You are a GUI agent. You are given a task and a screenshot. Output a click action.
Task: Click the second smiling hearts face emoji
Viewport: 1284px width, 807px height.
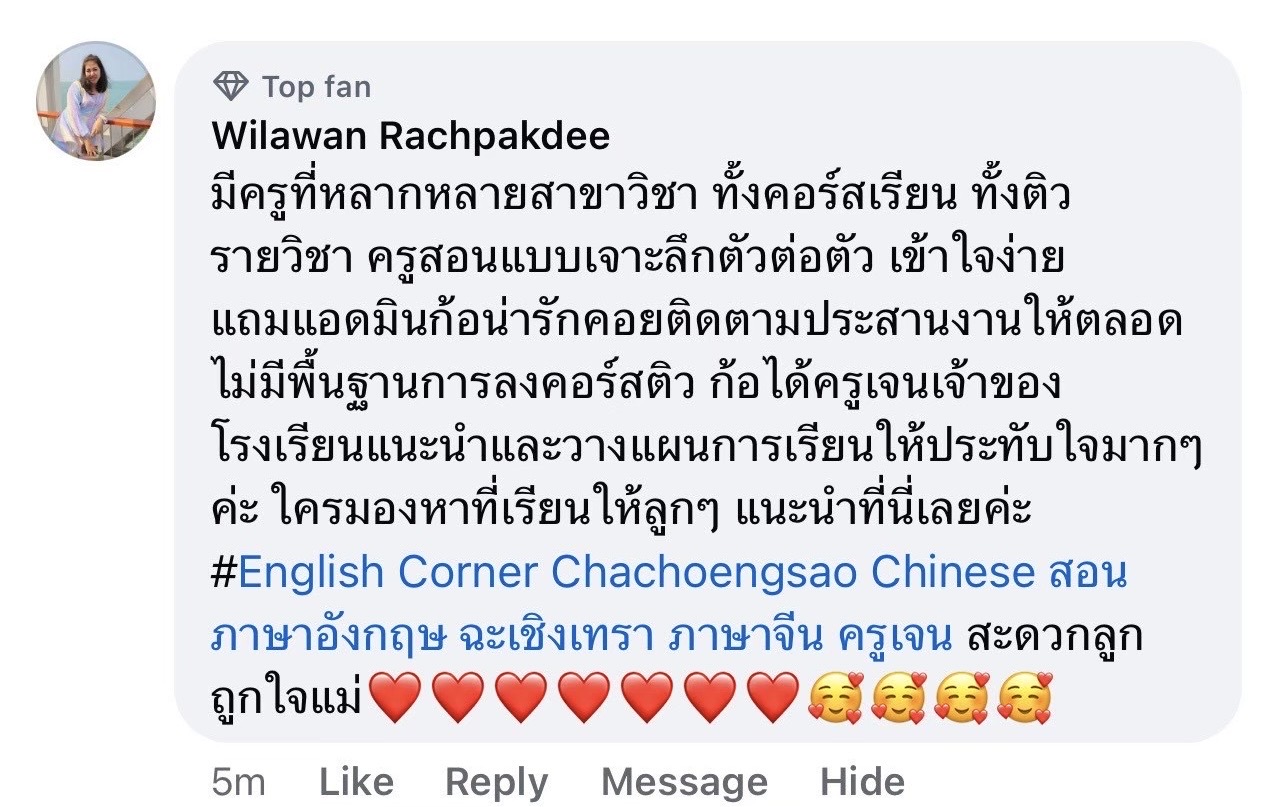click(x=899, y=697)
